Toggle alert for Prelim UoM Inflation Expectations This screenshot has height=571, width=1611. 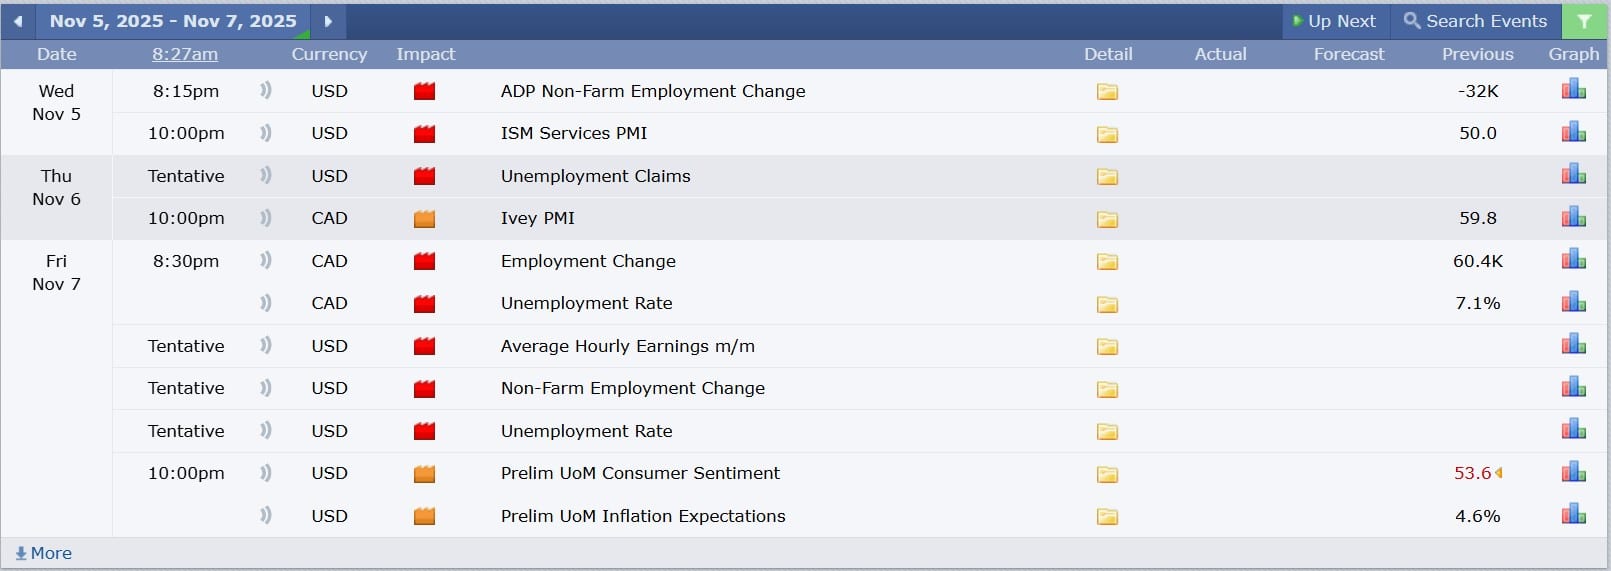(266, 516)
